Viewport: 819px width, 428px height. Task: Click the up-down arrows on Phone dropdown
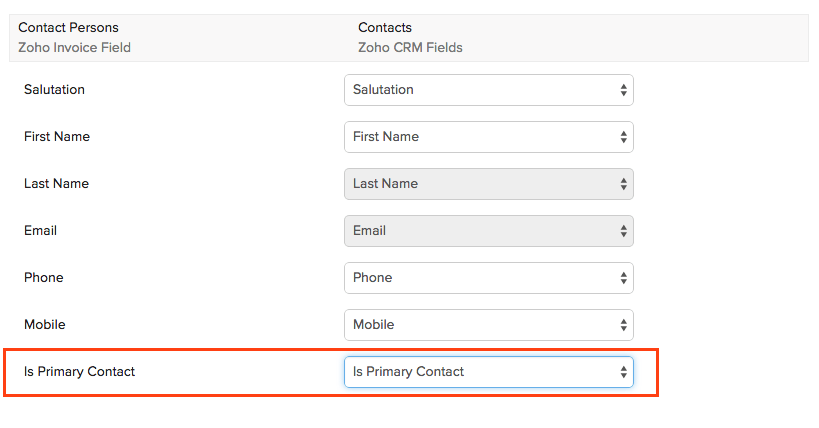[623, 278]
